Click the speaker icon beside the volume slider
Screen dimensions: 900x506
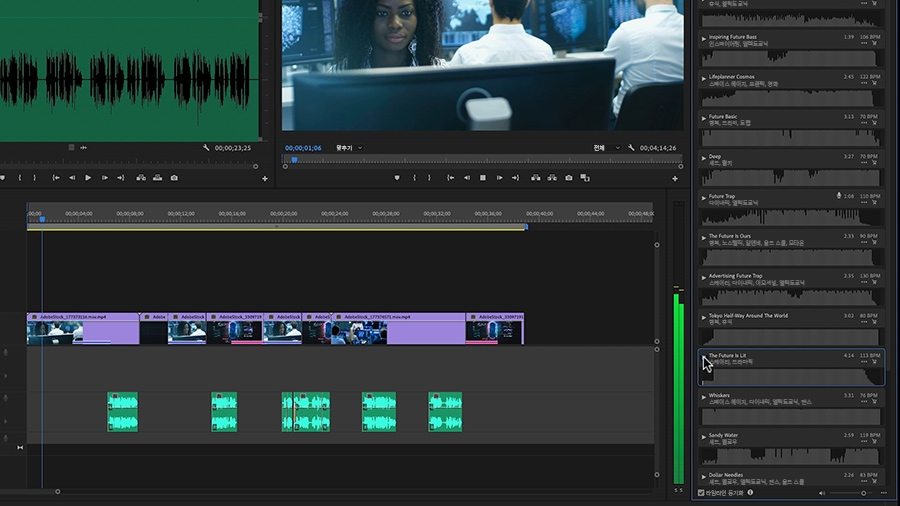coord(822,493)
